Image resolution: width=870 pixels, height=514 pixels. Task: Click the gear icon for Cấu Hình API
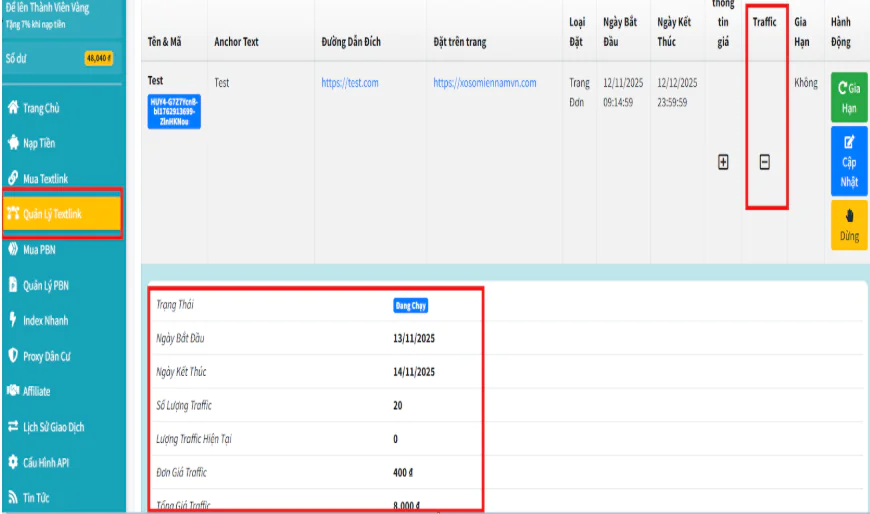[13, 463]
